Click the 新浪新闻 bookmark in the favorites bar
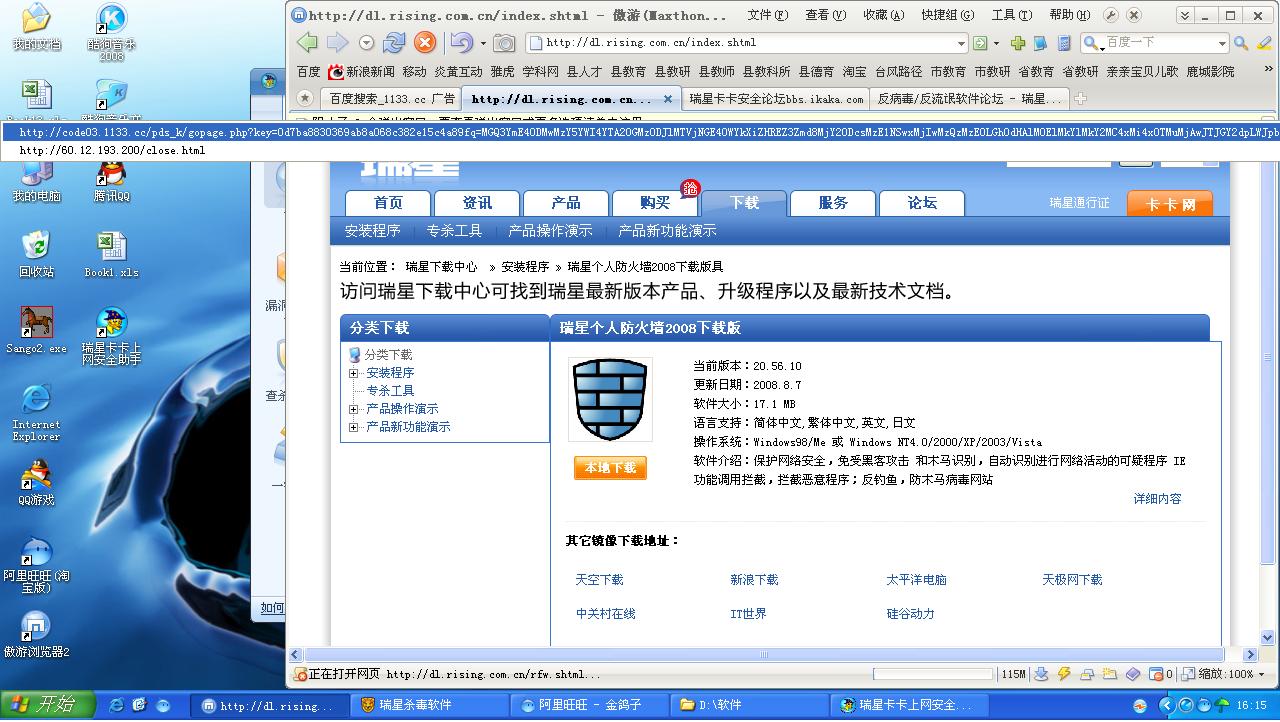 coord(361,72)
